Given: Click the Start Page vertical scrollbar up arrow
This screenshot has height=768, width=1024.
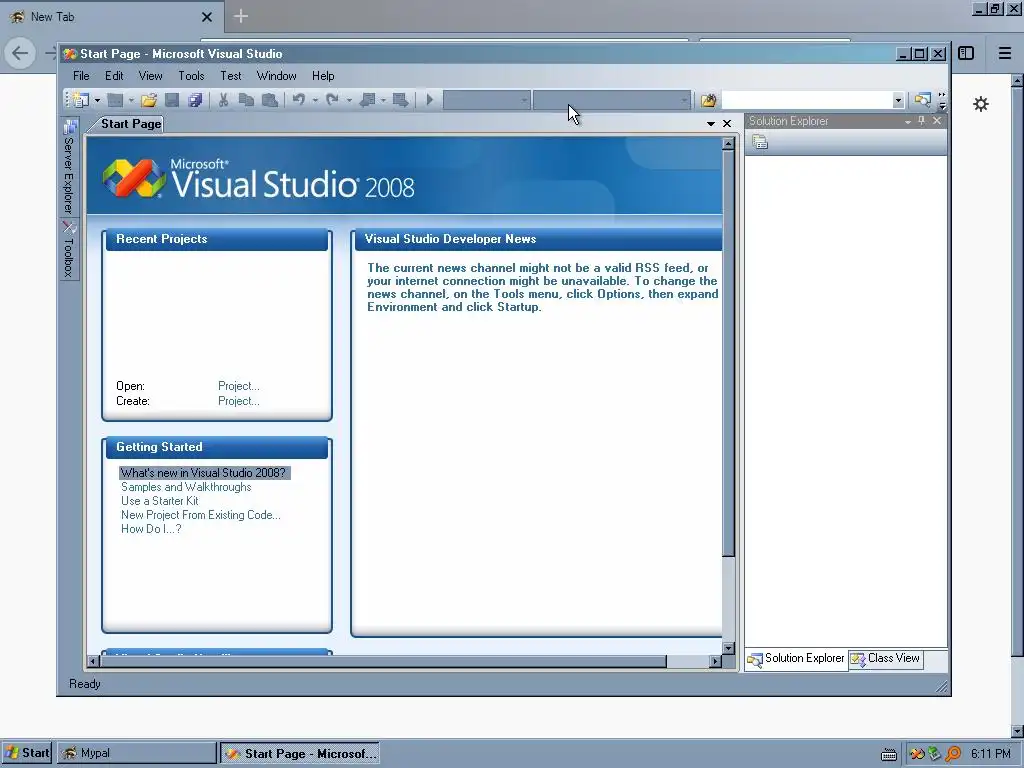Looking at the screenshot, I should 728,144.
